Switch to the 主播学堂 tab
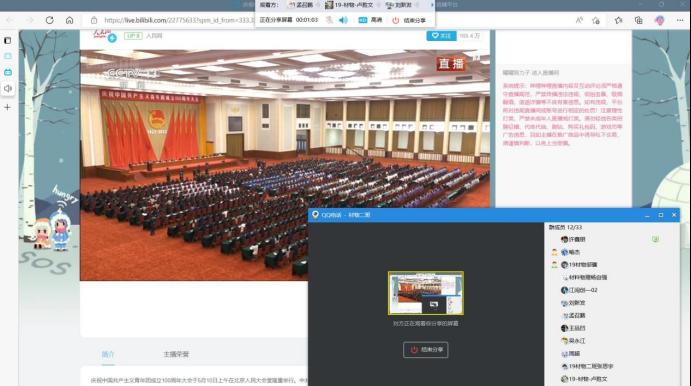This screenshot has height=386, width=691. (x=176, y=354)
